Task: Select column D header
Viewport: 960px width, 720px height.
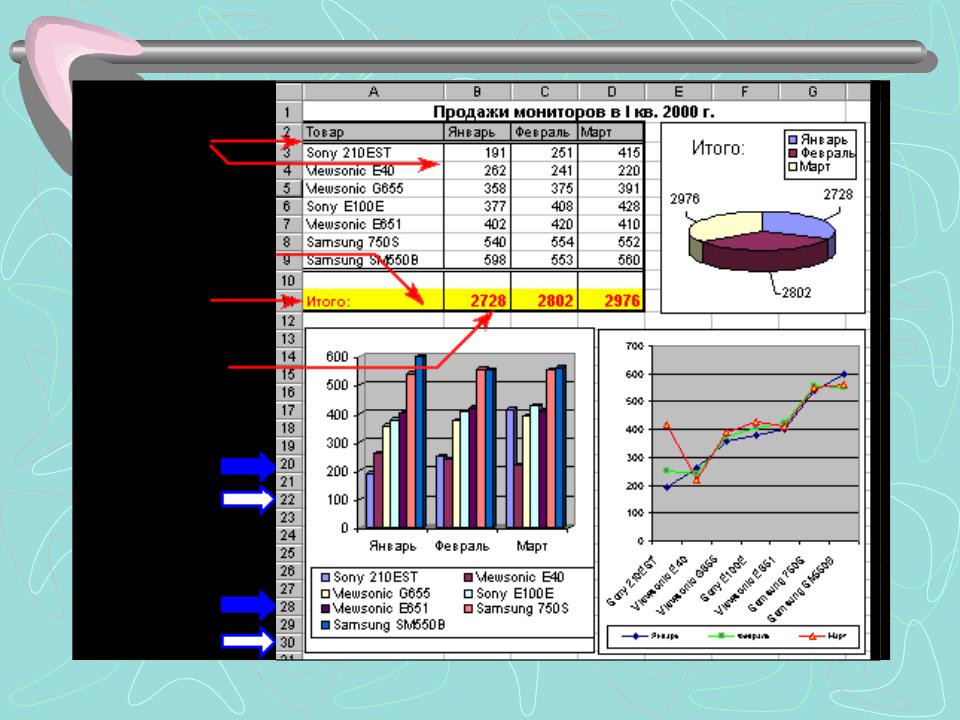Action: (612, 92)
